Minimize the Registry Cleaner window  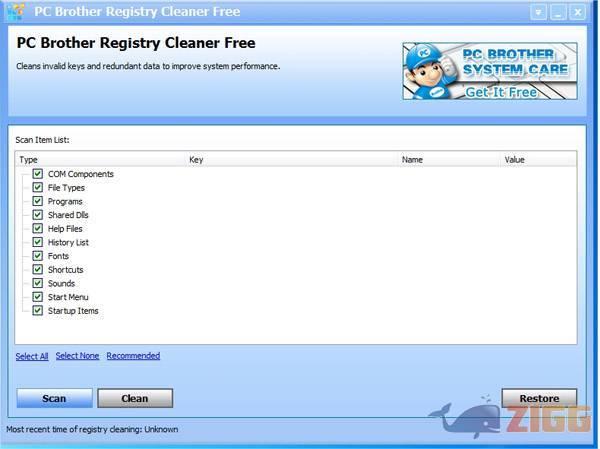coord(558,12)
